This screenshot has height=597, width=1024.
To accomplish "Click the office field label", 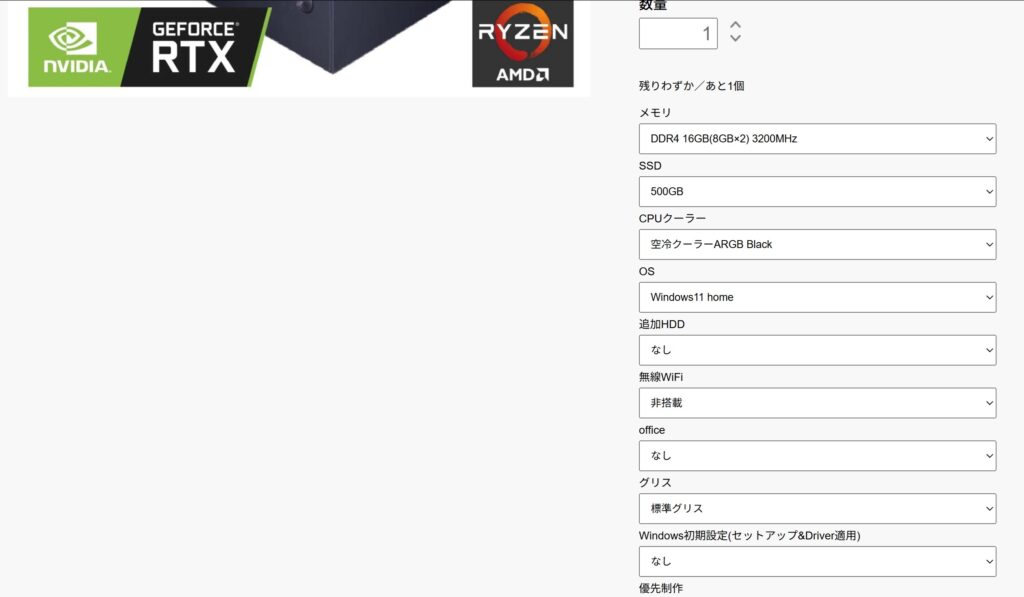I will click(x=652, y=430).
